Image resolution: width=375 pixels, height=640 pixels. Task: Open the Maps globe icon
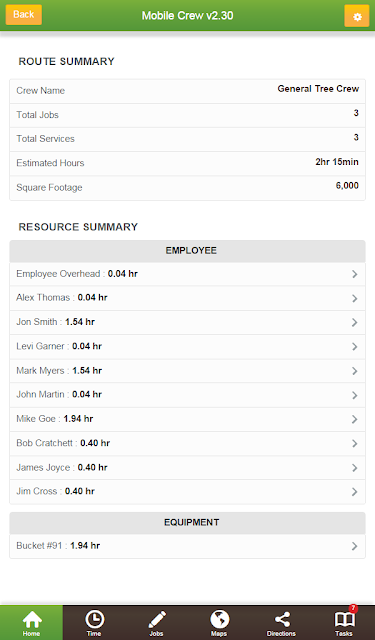click(219, 619)
